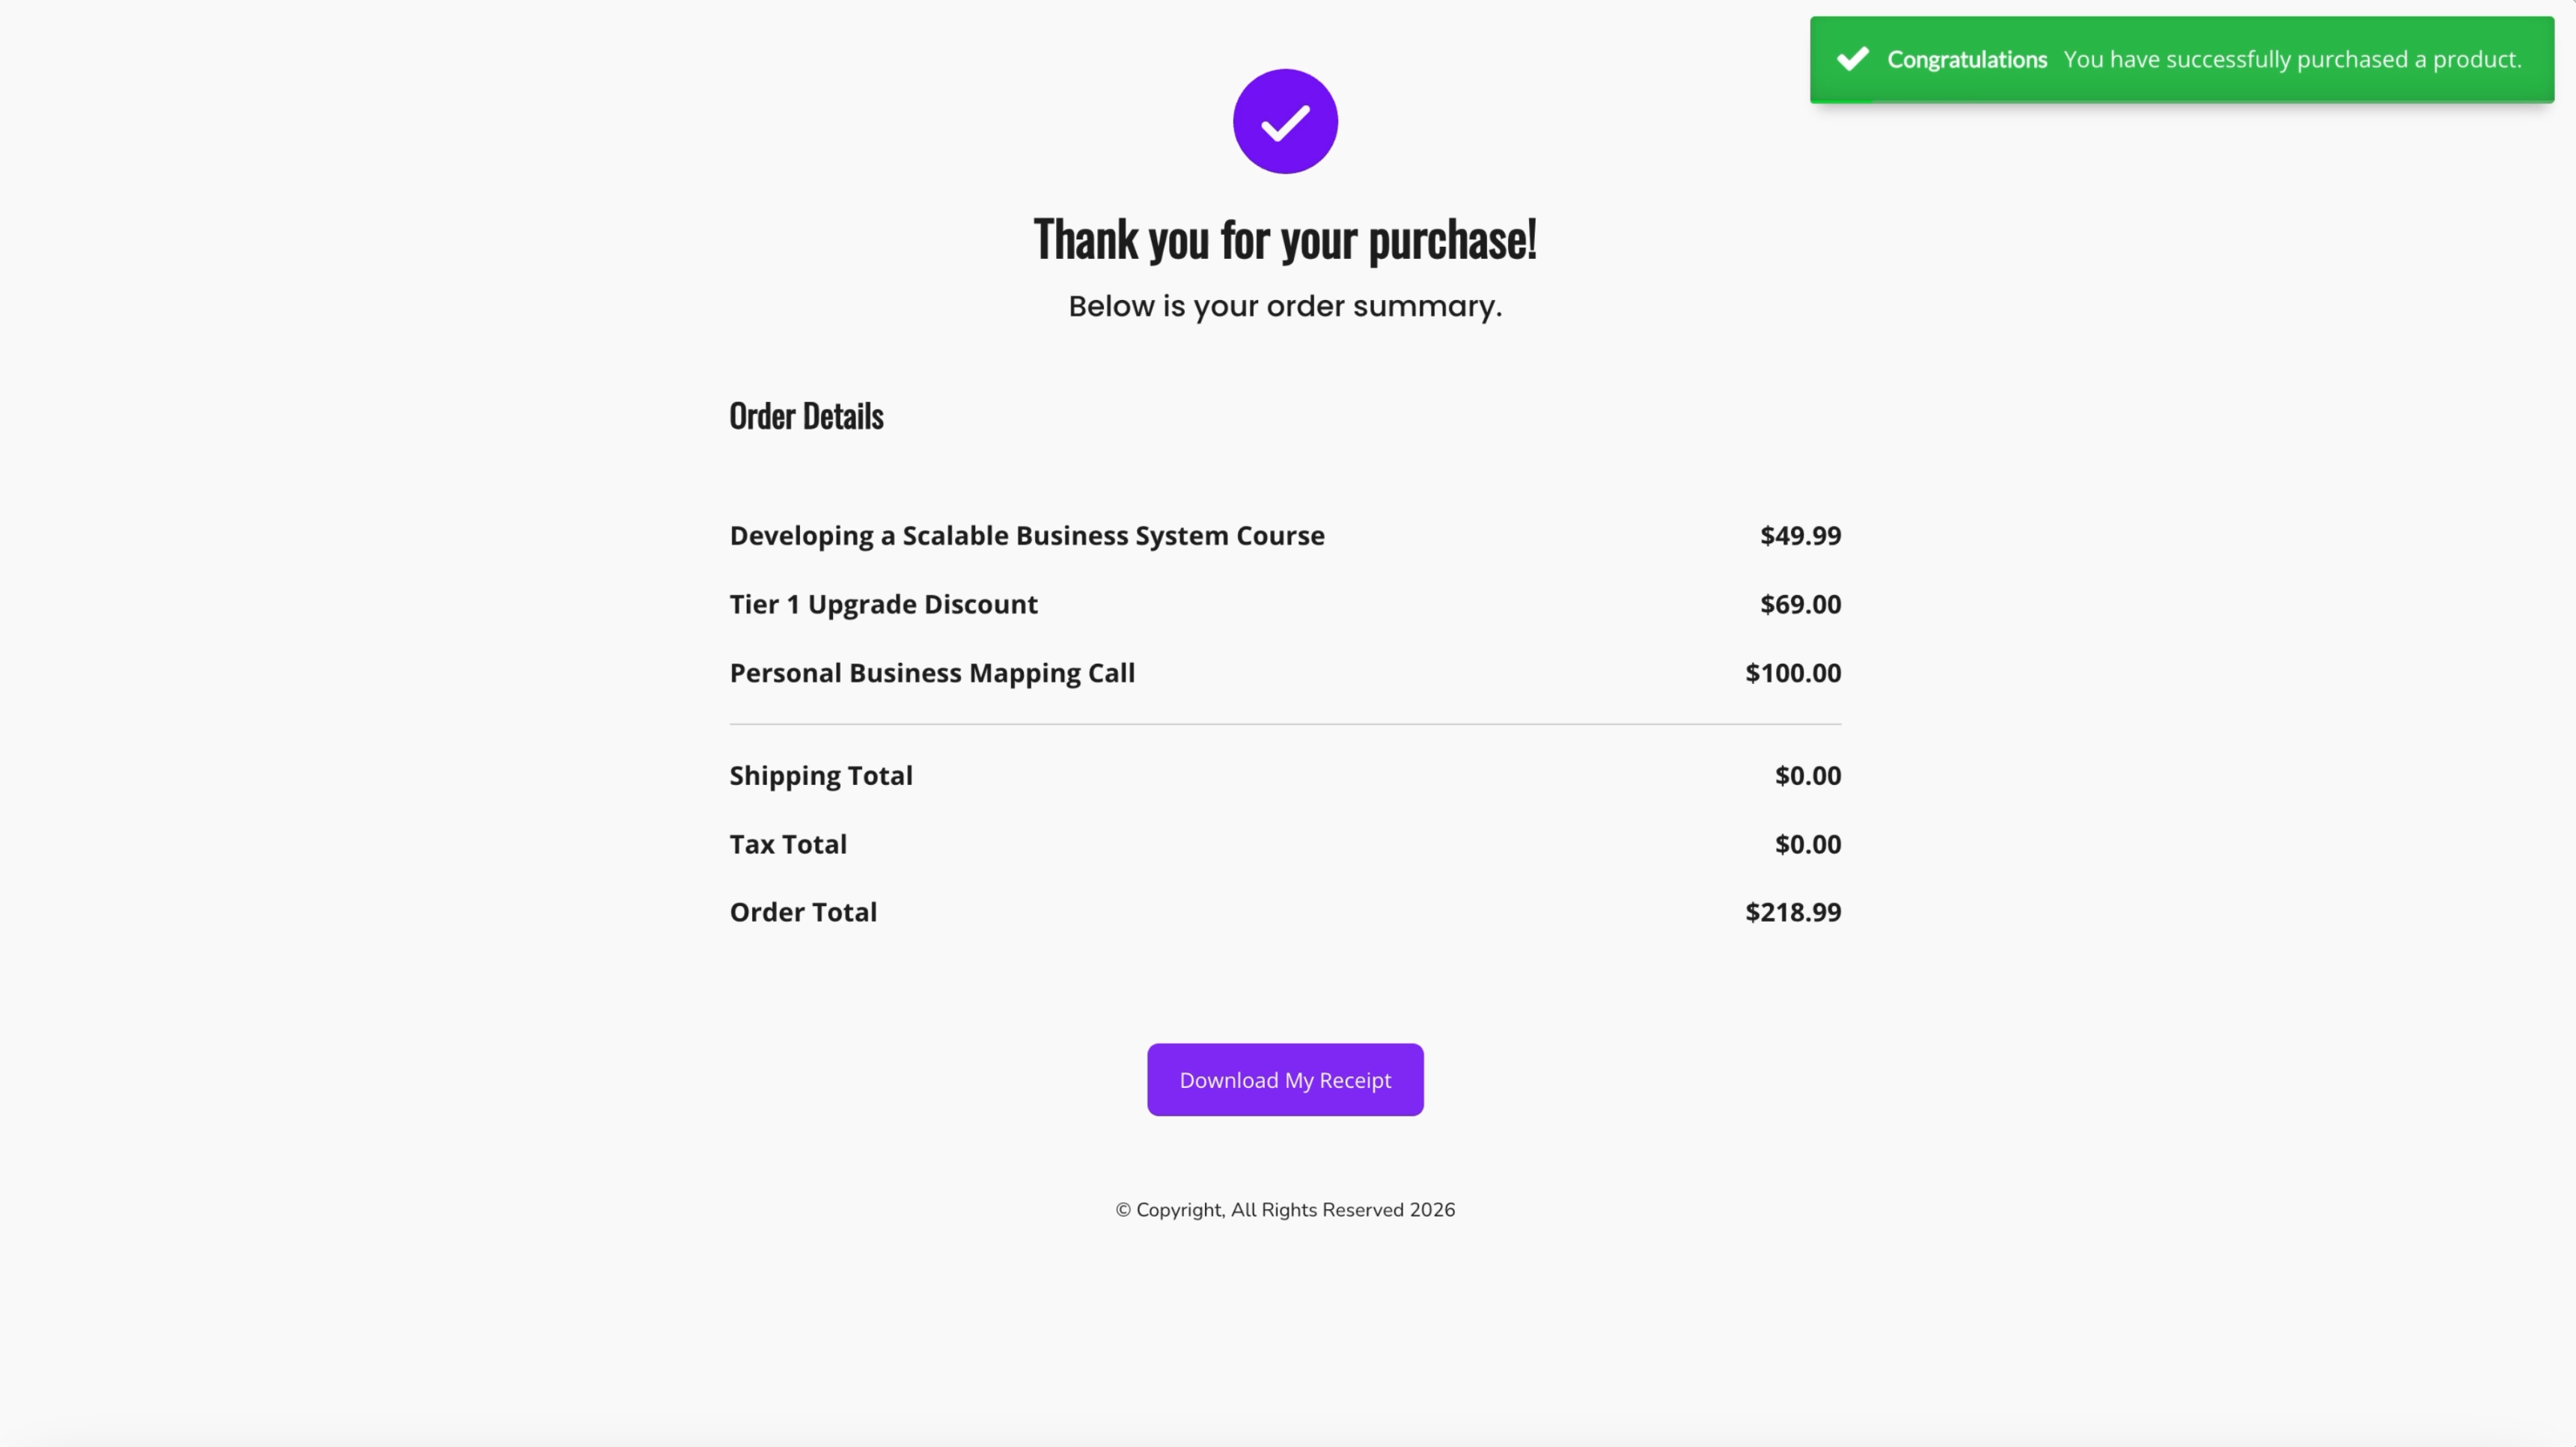
Task: Click the Tier 1 Upgrade Discount line
Action: coord(883,604)
